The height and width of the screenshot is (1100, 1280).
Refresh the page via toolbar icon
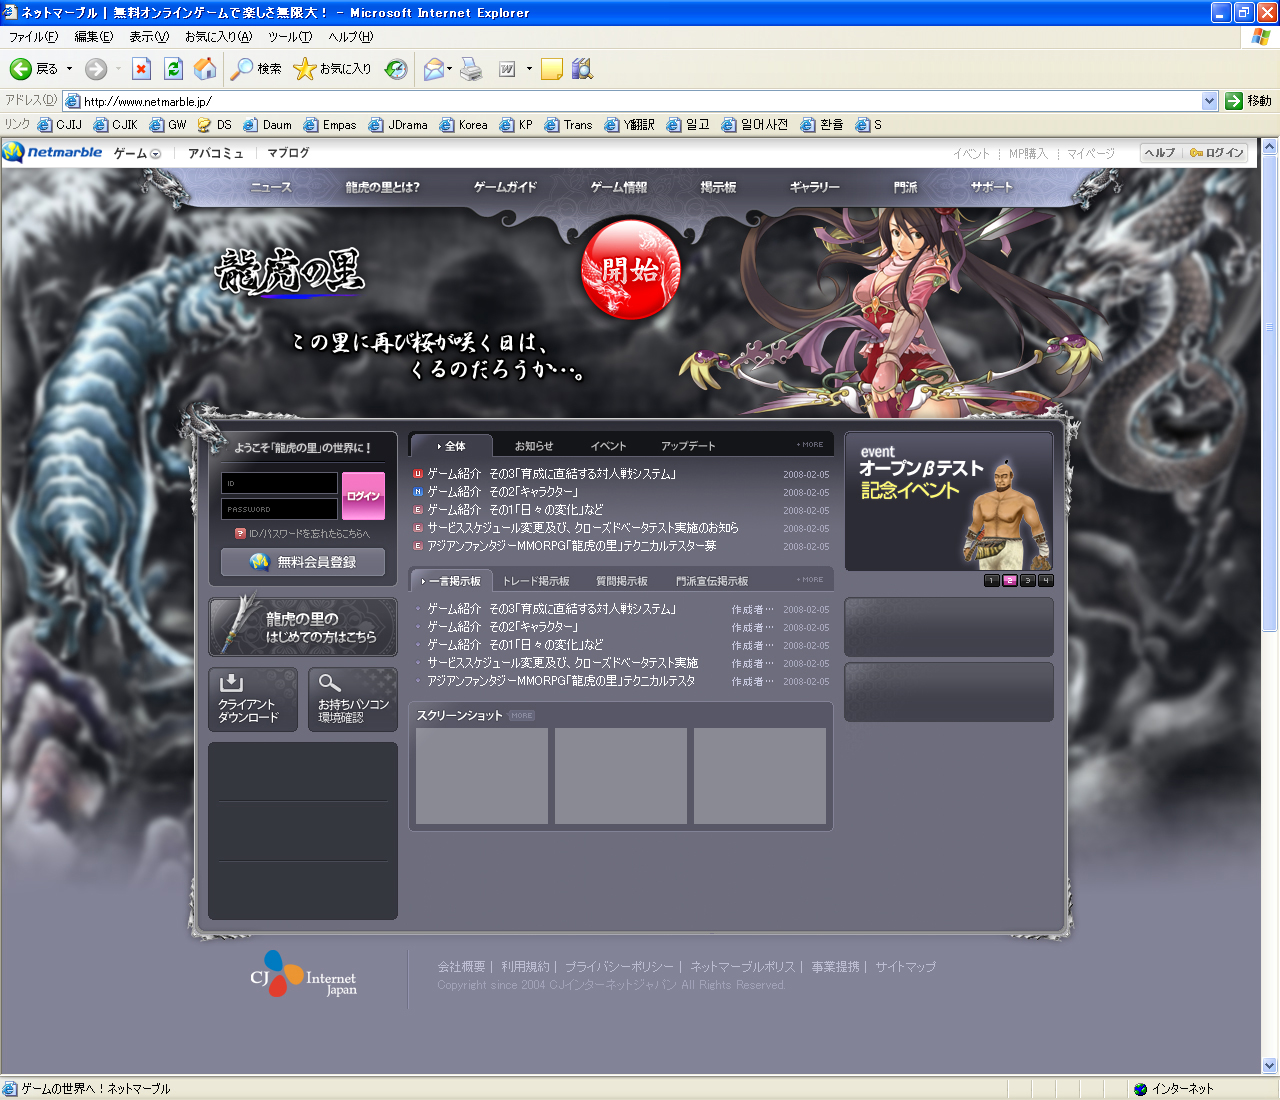pos(173,69)
